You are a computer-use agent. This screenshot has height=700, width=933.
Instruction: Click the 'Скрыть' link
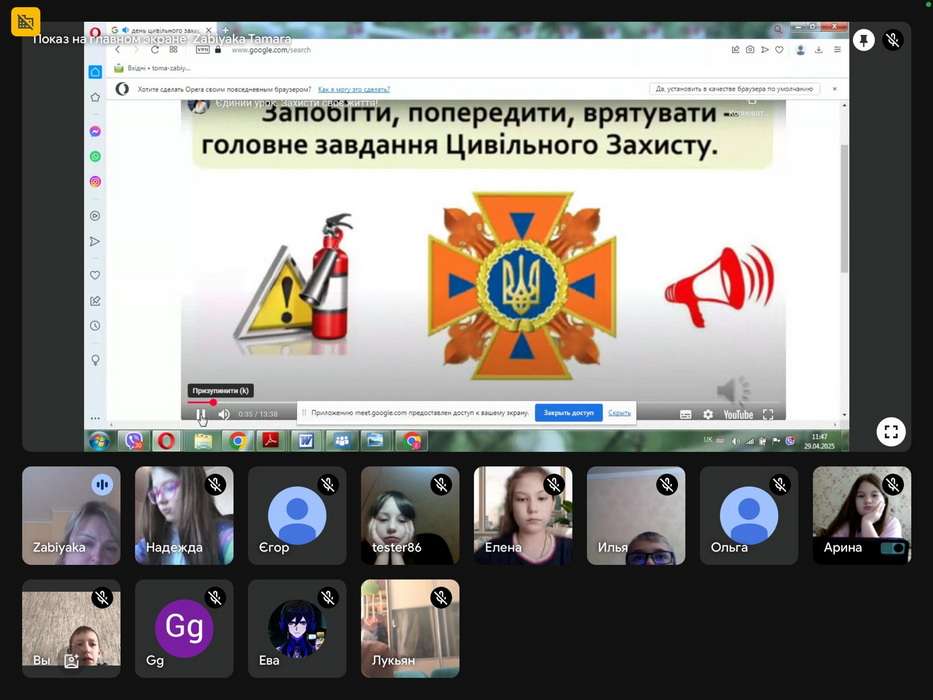pos(619,412)
